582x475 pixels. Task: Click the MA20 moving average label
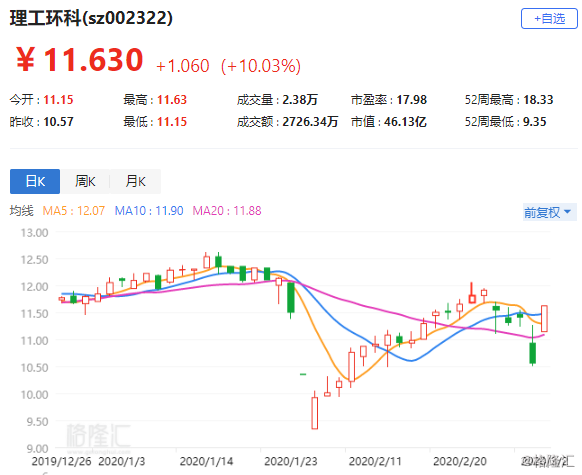(227, 211)
